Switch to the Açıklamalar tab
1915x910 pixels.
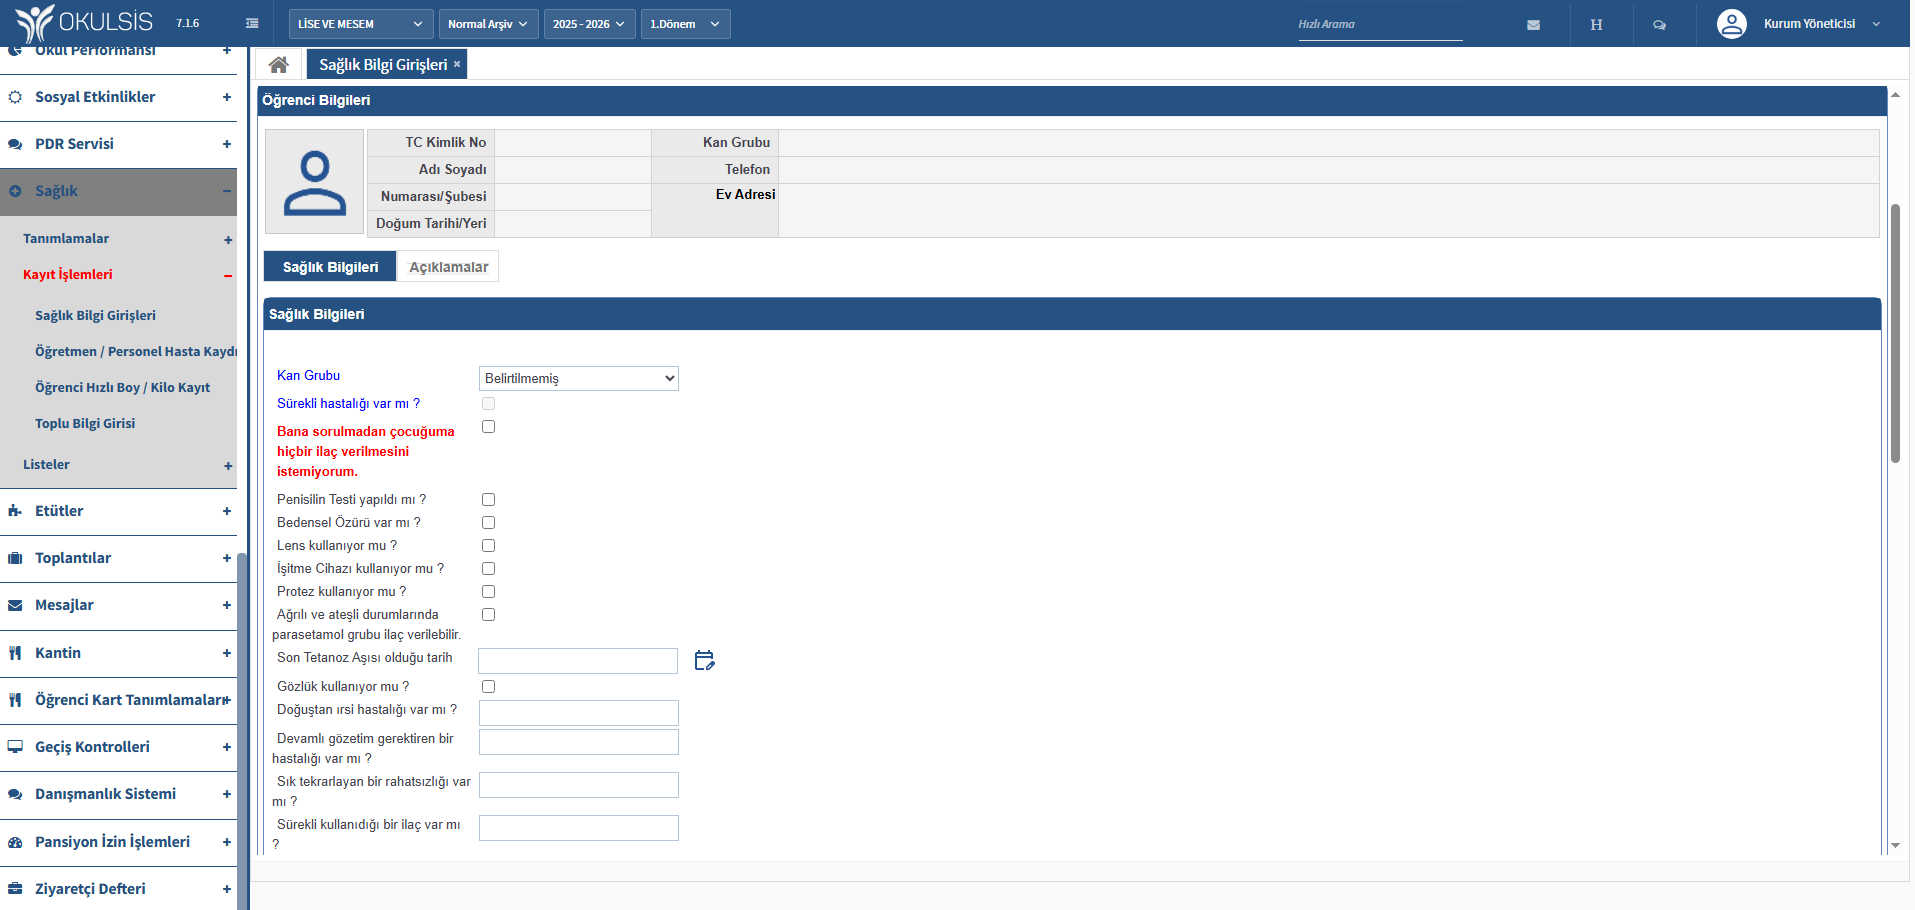[x=448, y=267]
